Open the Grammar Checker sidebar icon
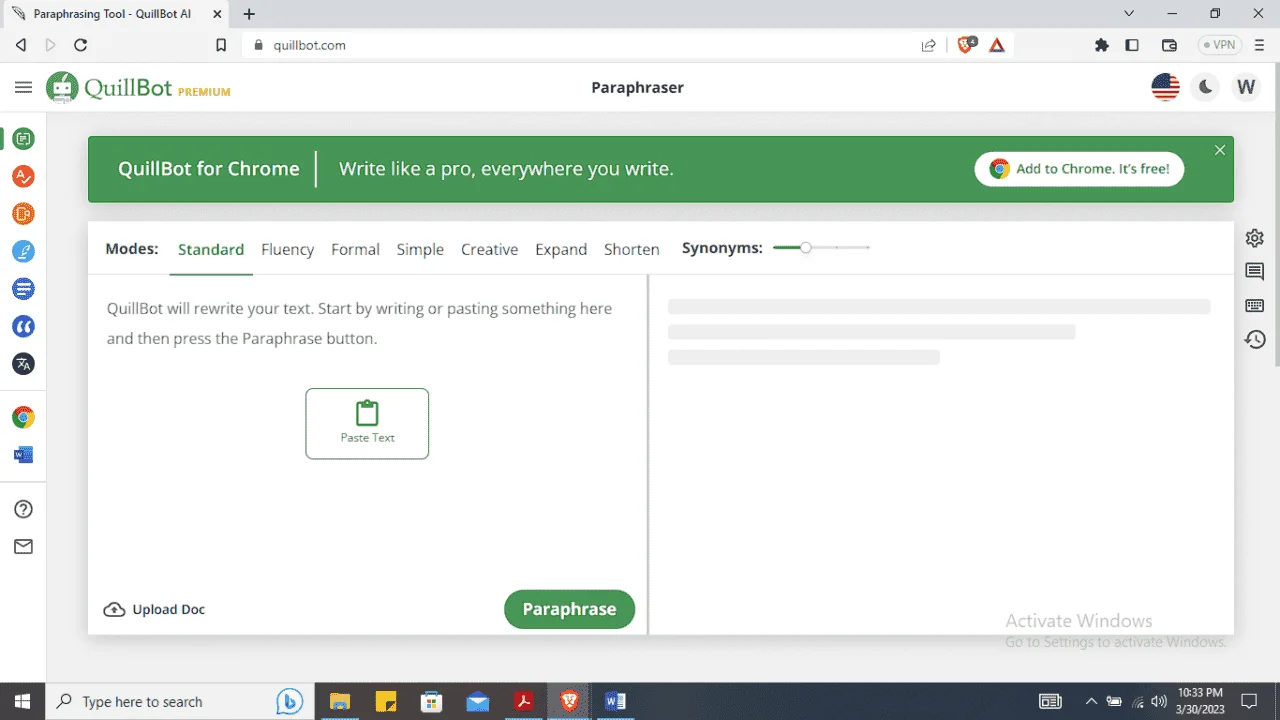1280x720 pixels. tap(23, 177)
